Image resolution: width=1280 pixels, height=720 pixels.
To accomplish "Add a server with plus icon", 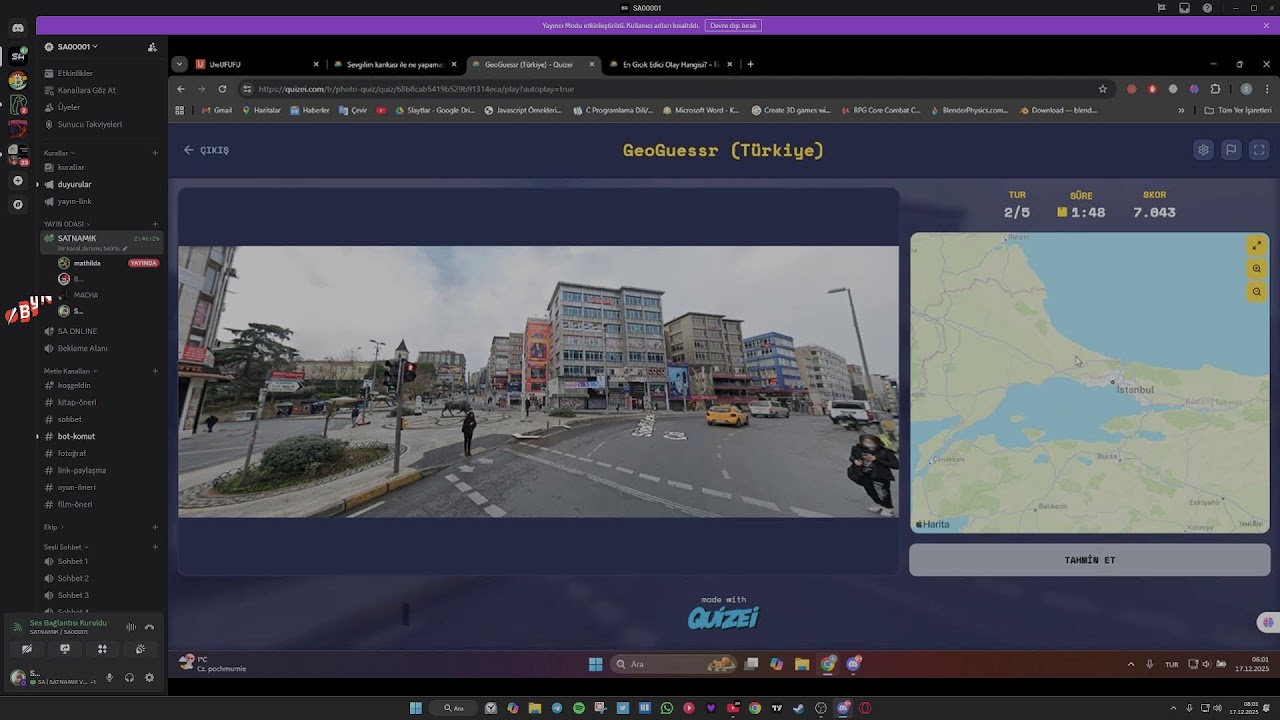I will [x=18, y=181].
